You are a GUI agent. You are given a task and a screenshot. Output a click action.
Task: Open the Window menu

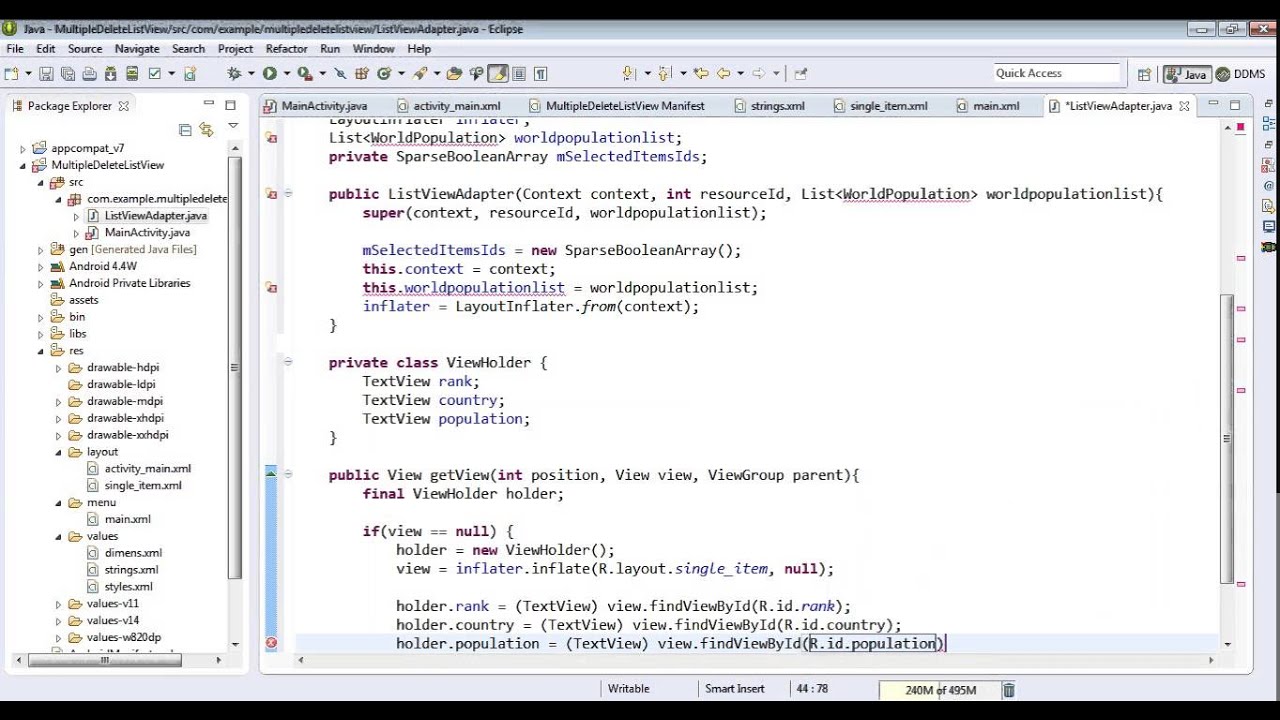point(373,49)
